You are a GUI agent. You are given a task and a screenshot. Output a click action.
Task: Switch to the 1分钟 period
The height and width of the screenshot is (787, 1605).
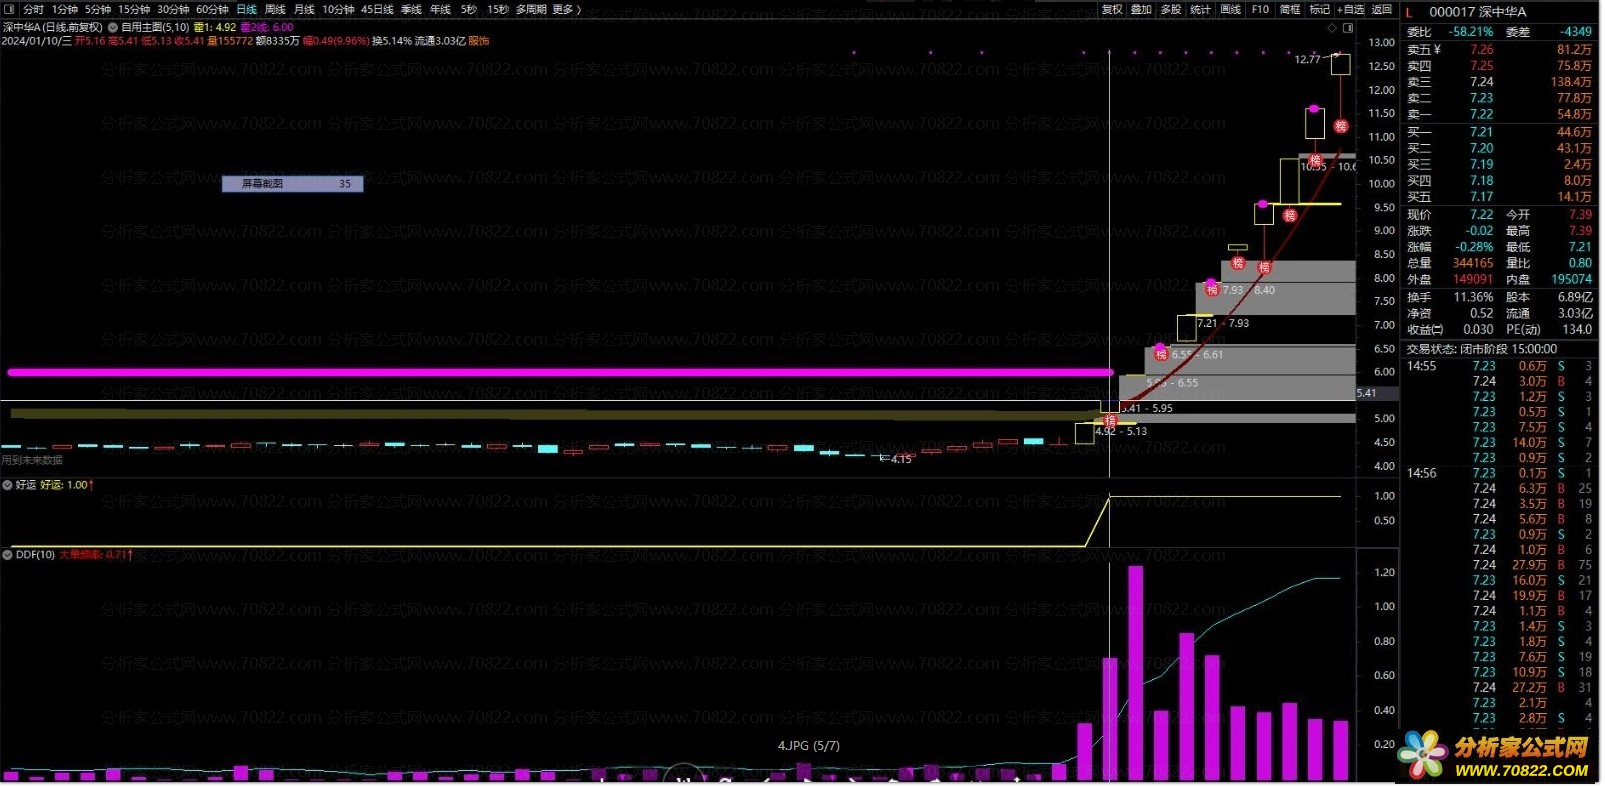pyautogui.click(x=65, y=9)
